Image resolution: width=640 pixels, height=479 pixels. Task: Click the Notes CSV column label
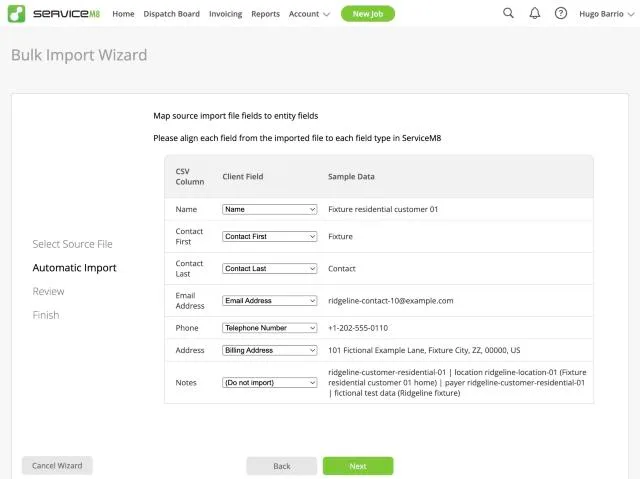click(x=186, y=383)
